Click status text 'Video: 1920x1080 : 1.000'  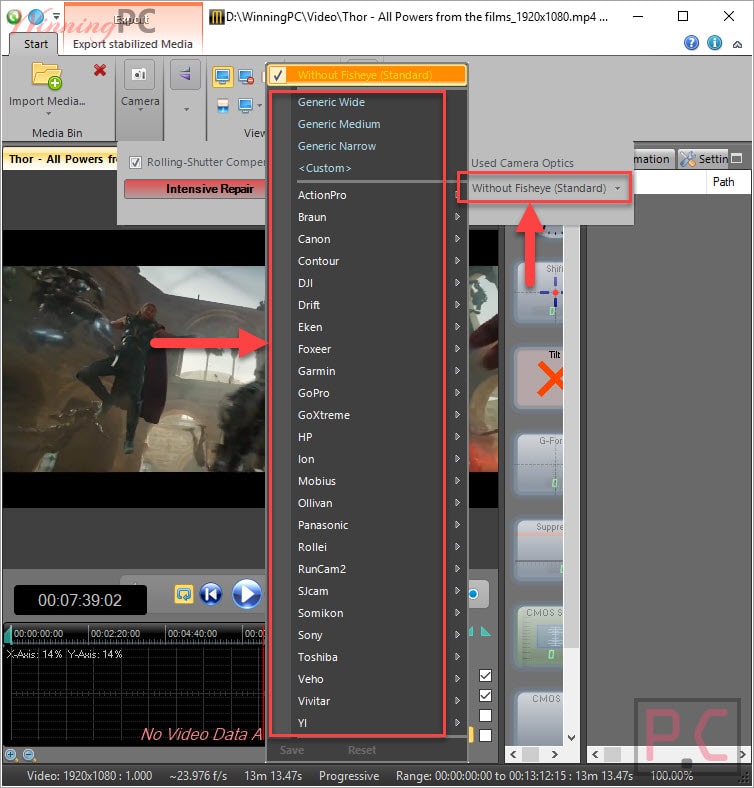(x=89, y=775)
